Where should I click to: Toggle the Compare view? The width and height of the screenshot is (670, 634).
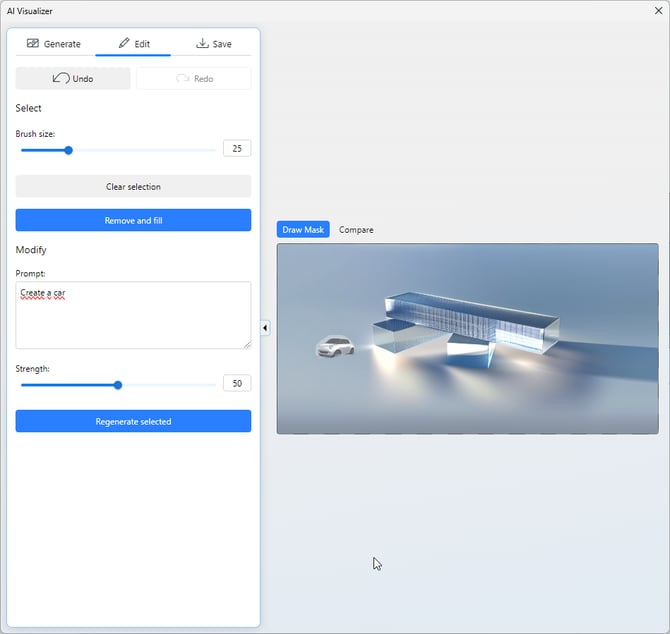click(x=356, y=230)
